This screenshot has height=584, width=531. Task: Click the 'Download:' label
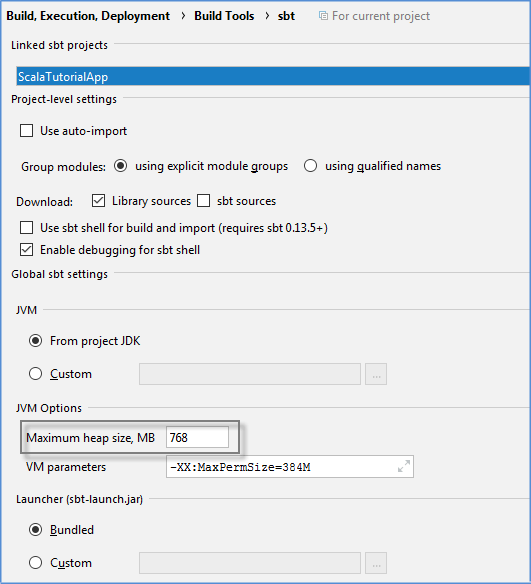click(x=44, y=201)
